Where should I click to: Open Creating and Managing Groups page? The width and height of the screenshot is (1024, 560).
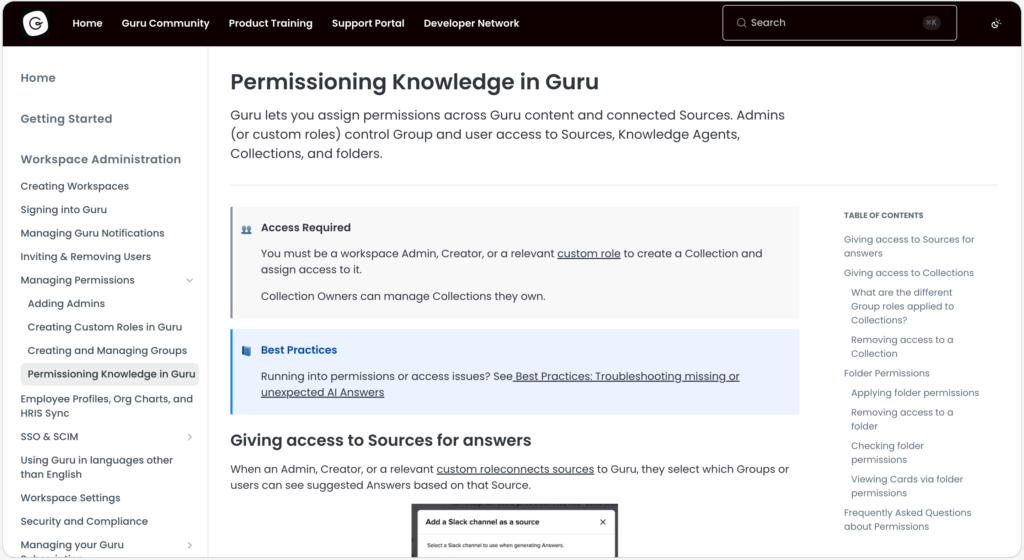(107, 351)
